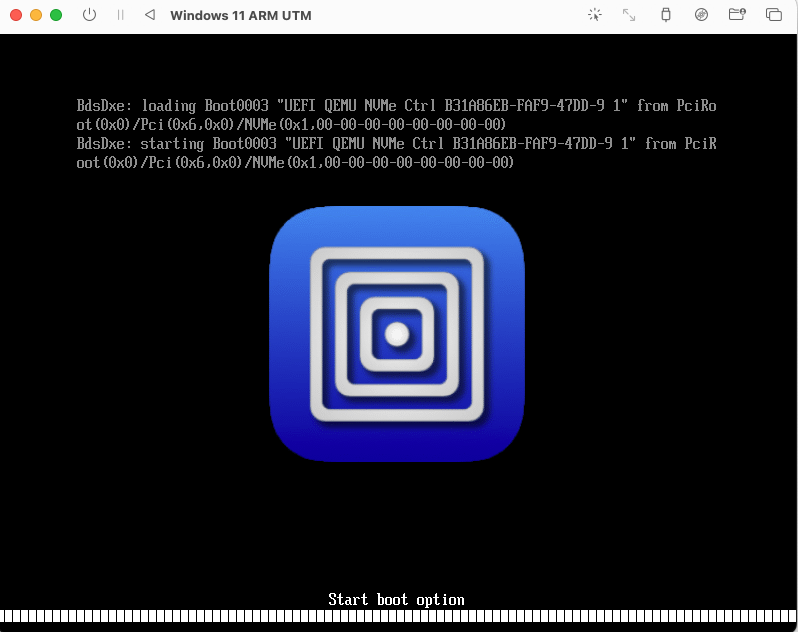Minimize the UTM virtual machine window

coord(36,15)
